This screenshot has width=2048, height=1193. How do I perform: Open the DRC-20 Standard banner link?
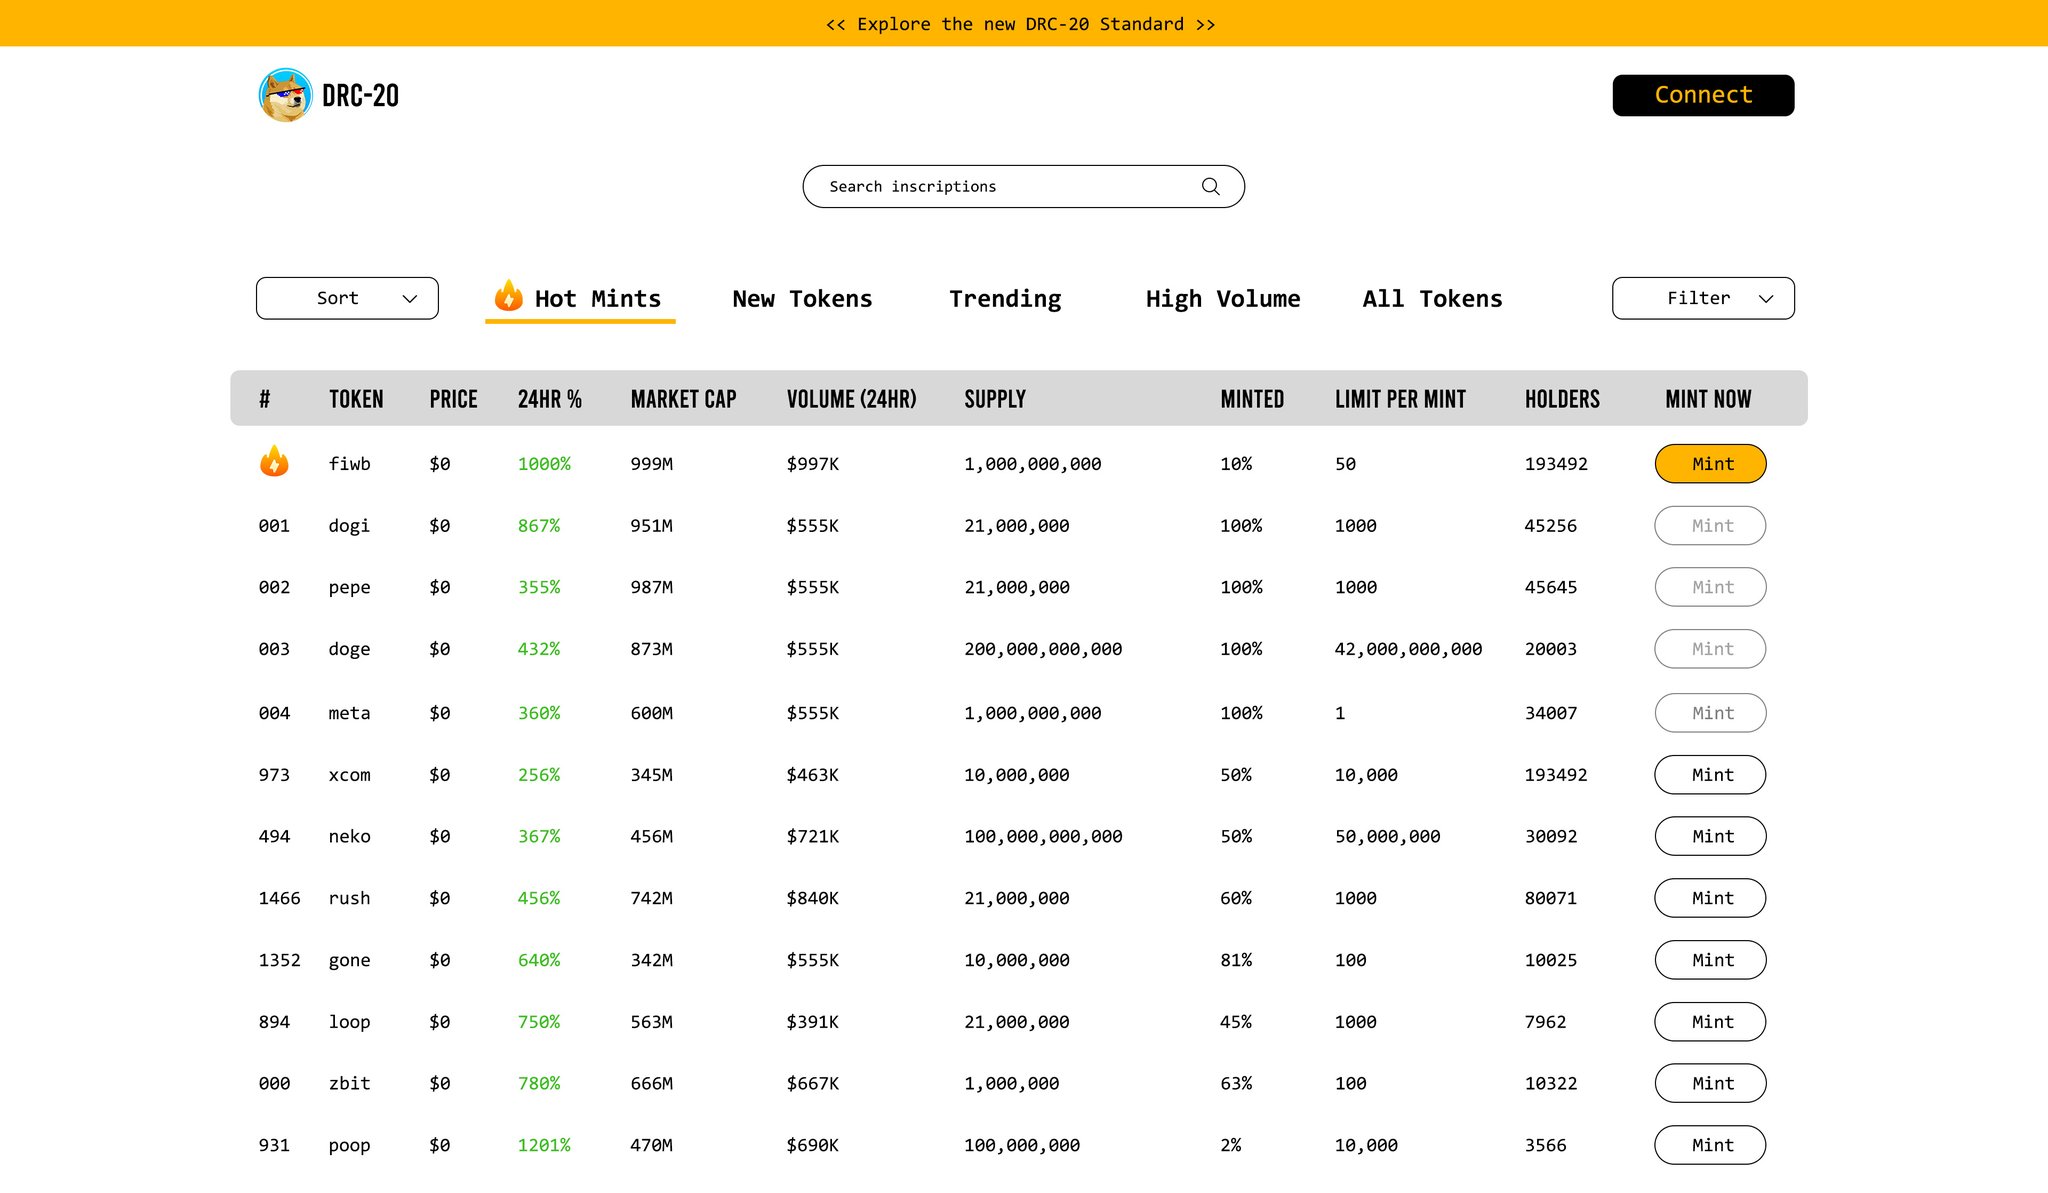[1021, 24]
